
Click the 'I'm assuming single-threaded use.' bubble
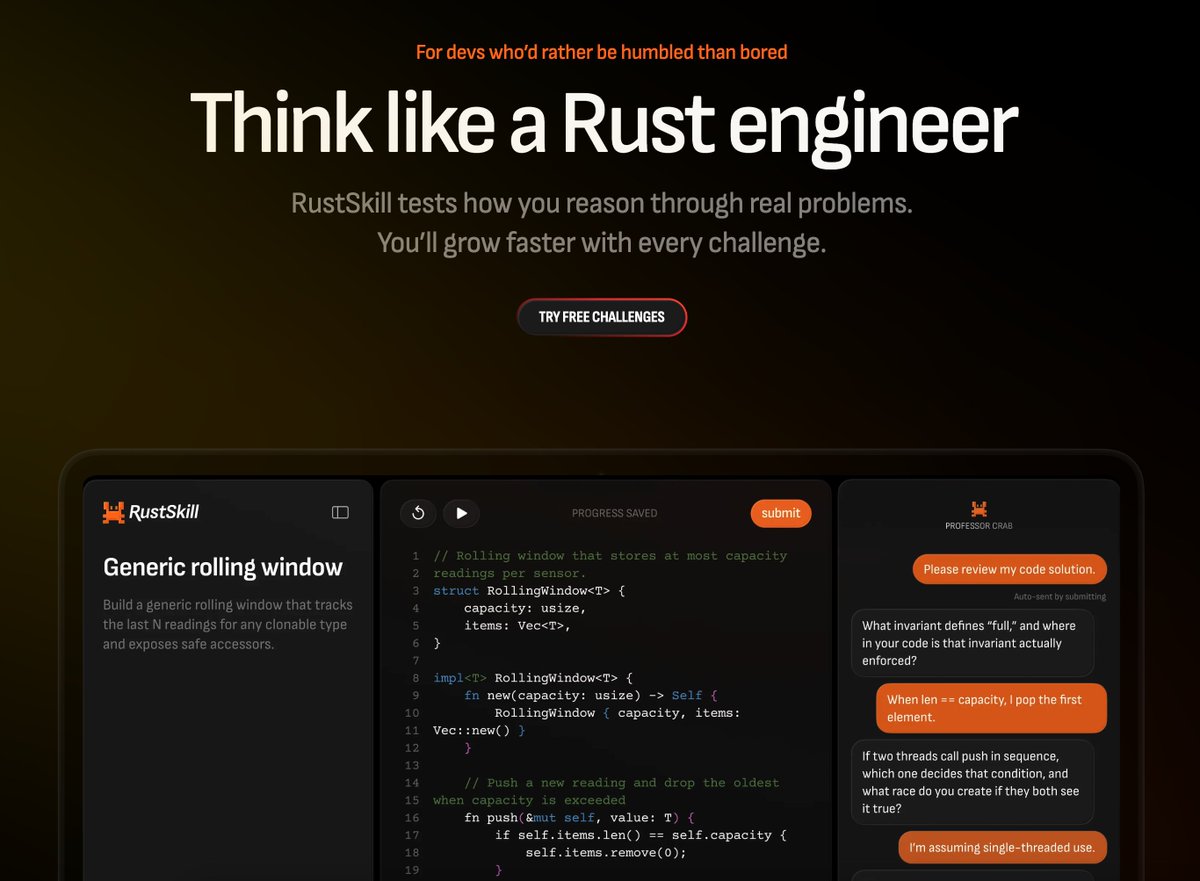[1002, 848]
